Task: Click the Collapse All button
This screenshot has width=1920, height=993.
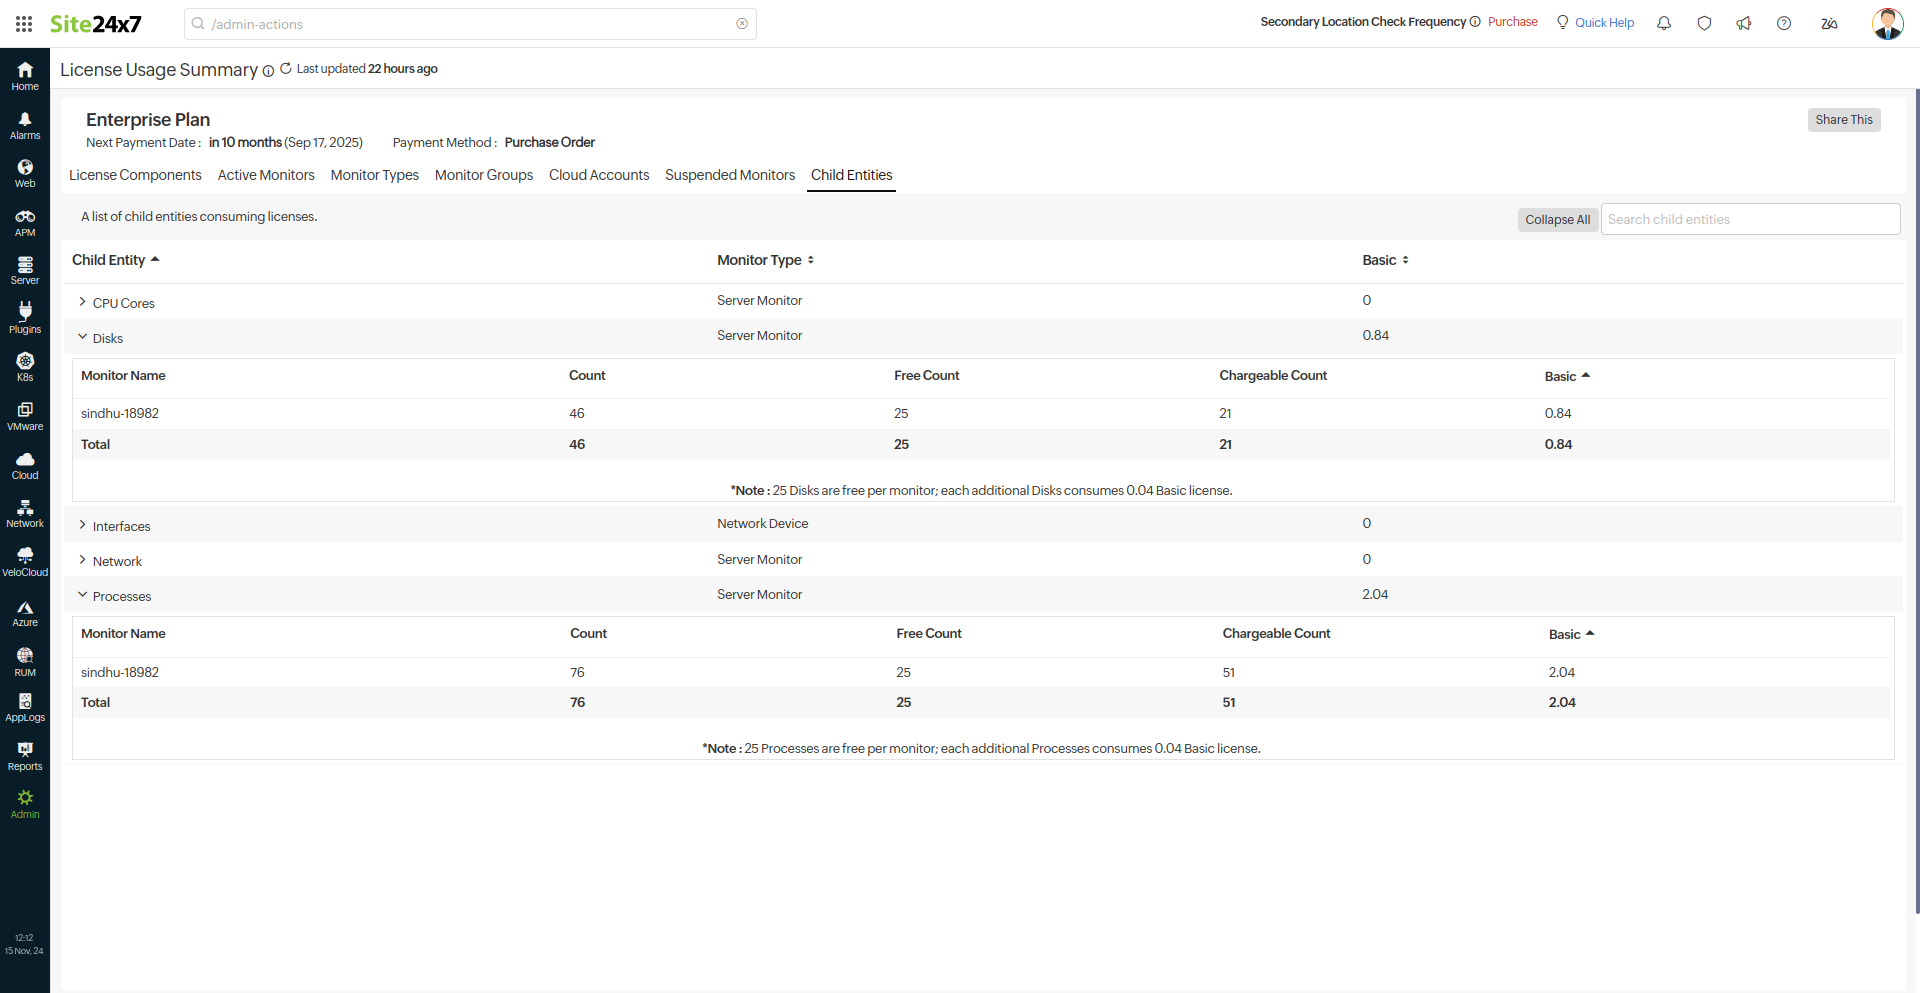Action: (x=1557, y=220)
